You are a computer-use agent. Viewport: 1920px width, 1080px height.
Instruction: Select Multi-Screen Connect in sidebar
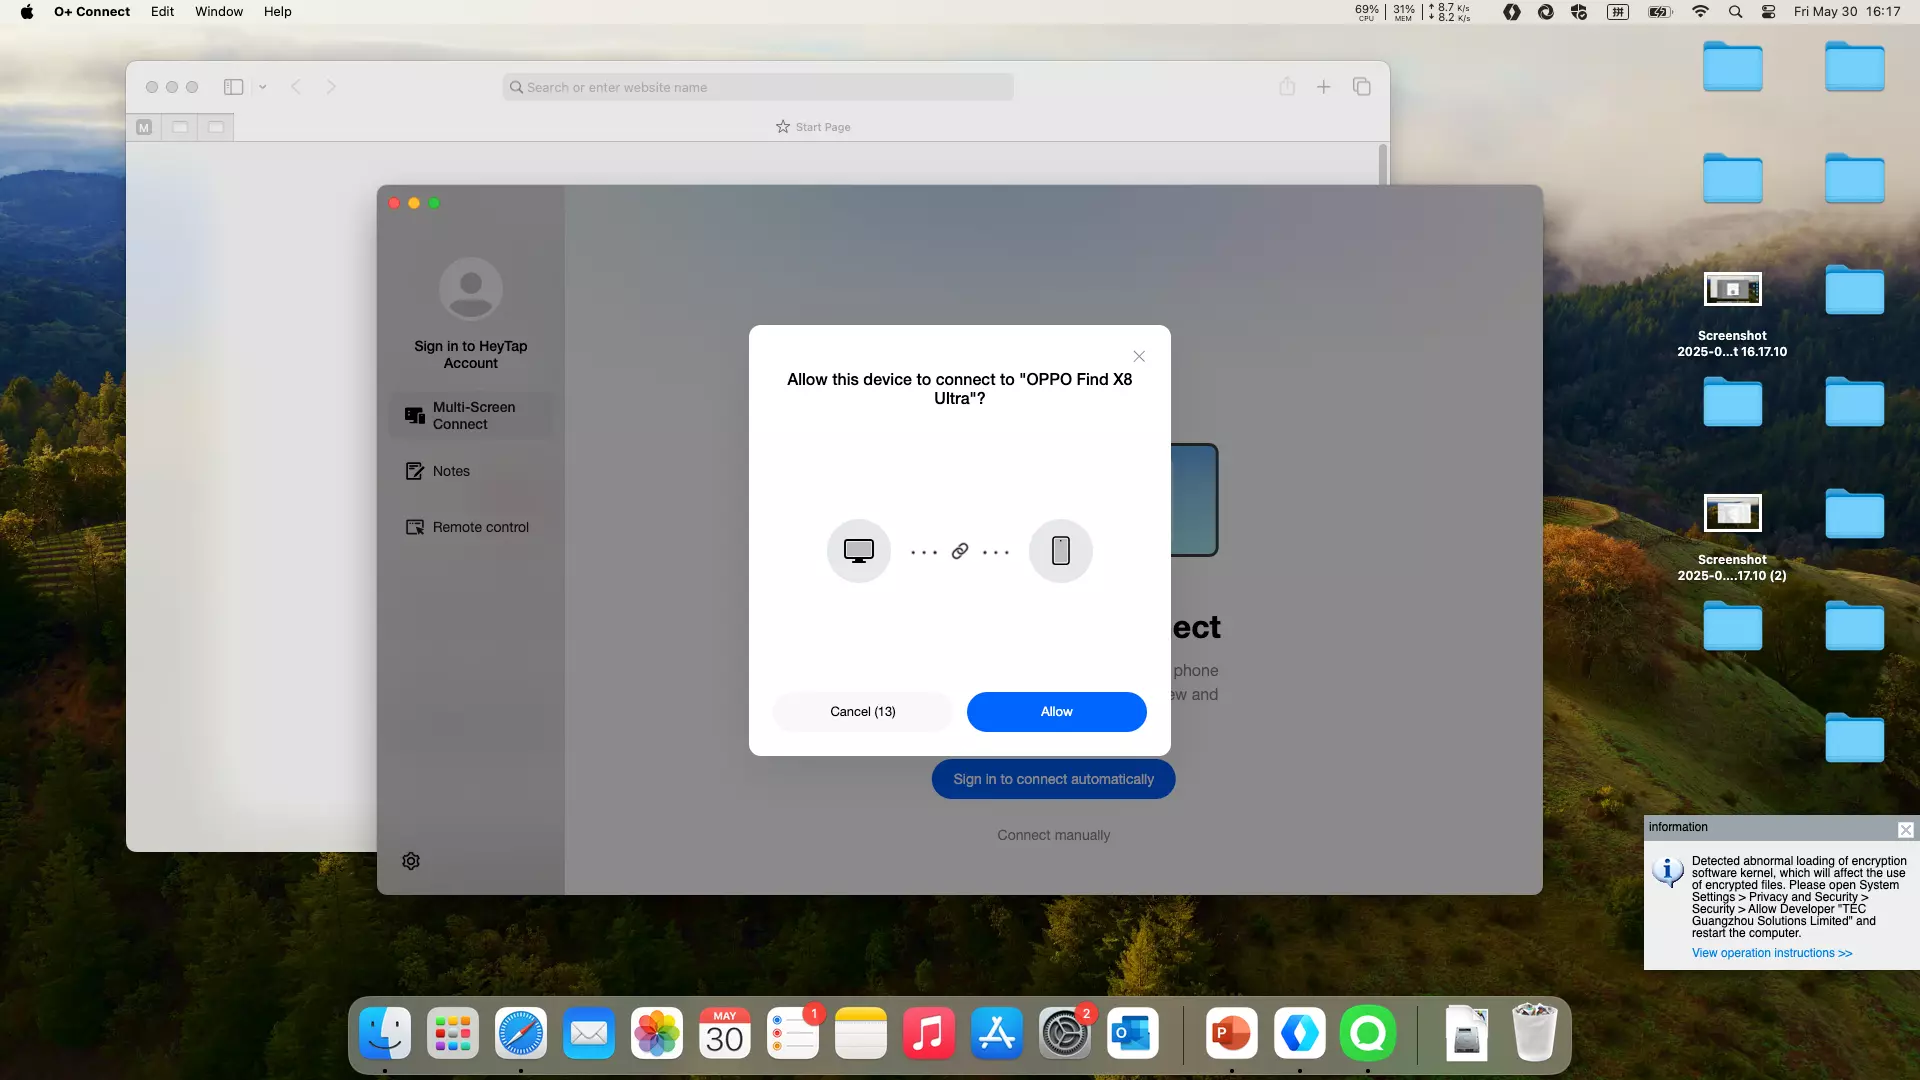click(x=470, y=416)
